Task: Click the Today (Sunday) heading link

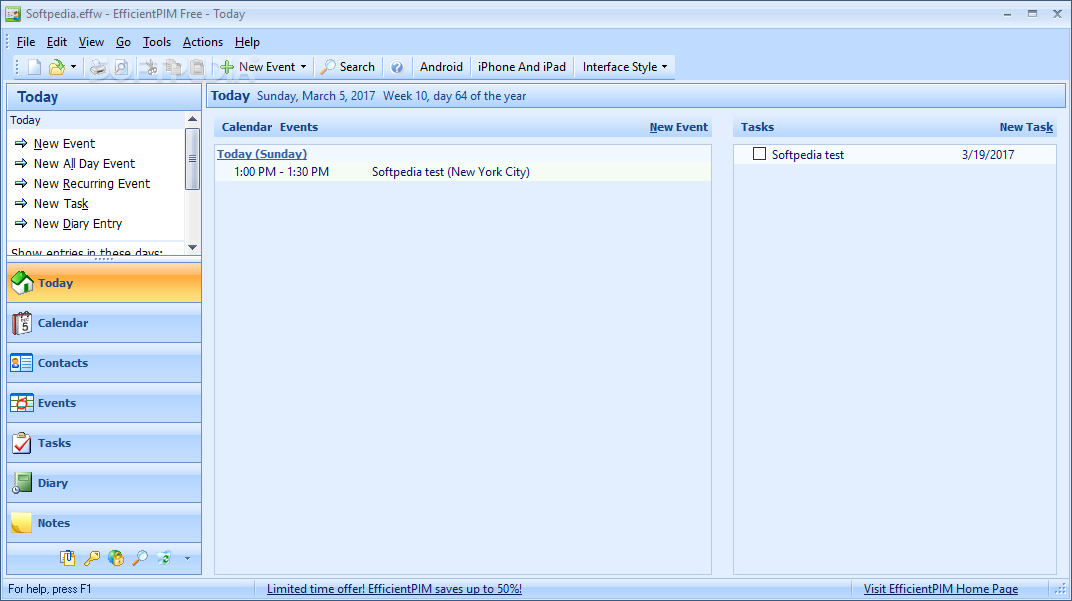Action: click(262, 154)
